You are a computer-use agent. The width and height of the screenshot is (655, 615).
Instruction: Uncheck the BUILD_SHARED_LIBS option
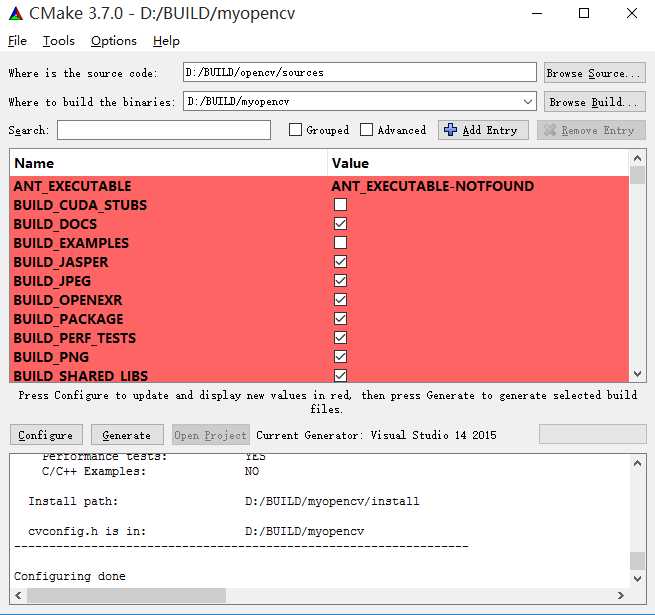[x=340, y=375]
